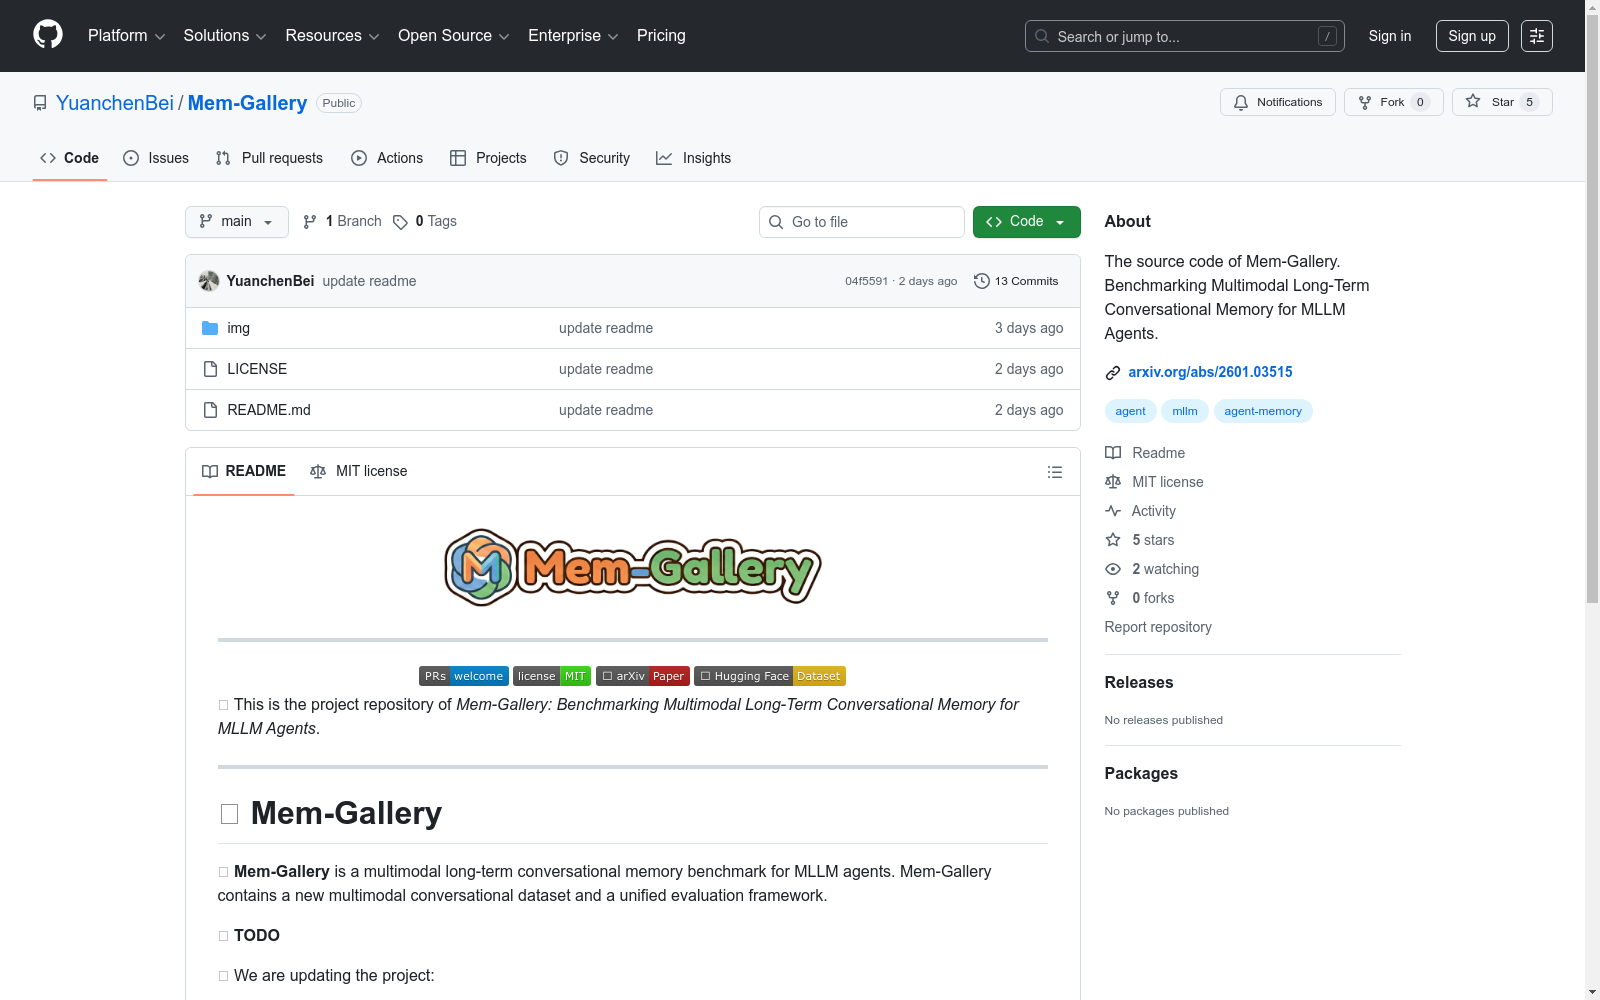
Task: Click the tag icon beside 0 Tags
Action: coord(400,222)
